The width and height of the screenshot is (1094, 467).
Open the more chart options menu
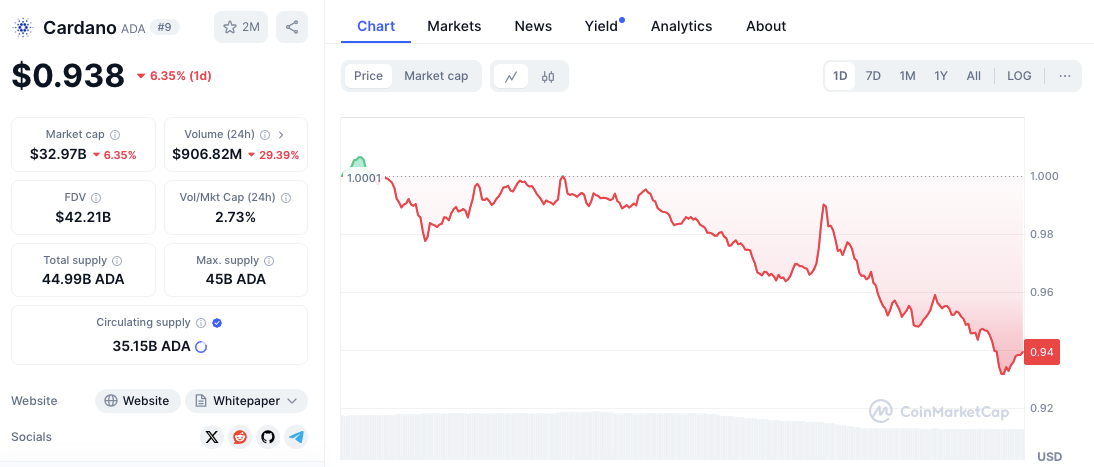tap(1064, 76)
